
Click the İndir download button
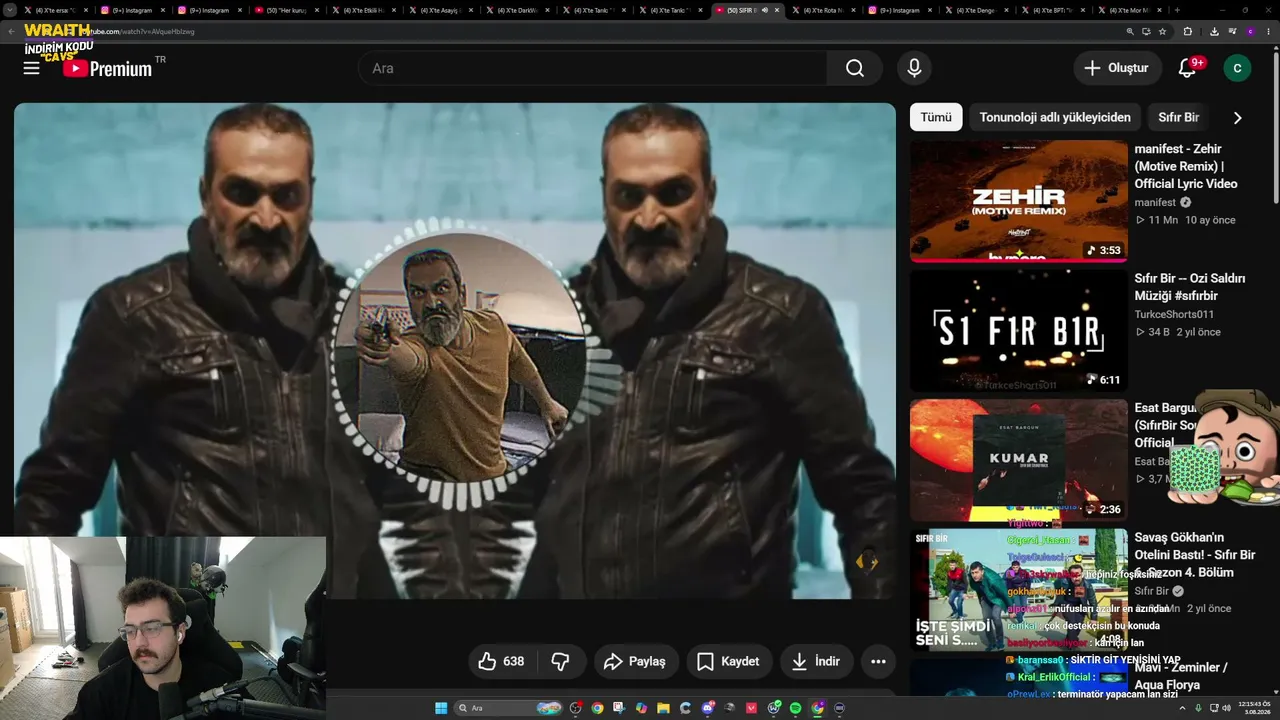pyautogui.click(x=816, y=661)
